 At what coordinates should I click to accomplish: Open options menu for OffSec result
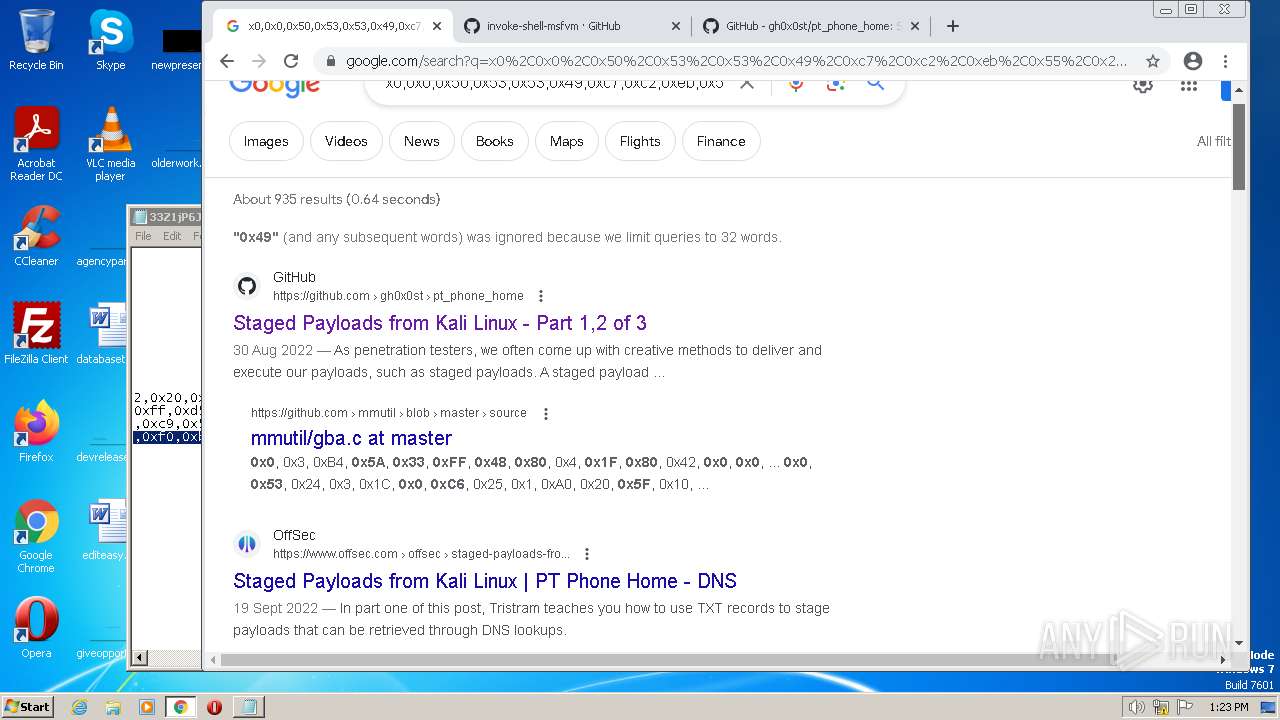tap(587, 554)
